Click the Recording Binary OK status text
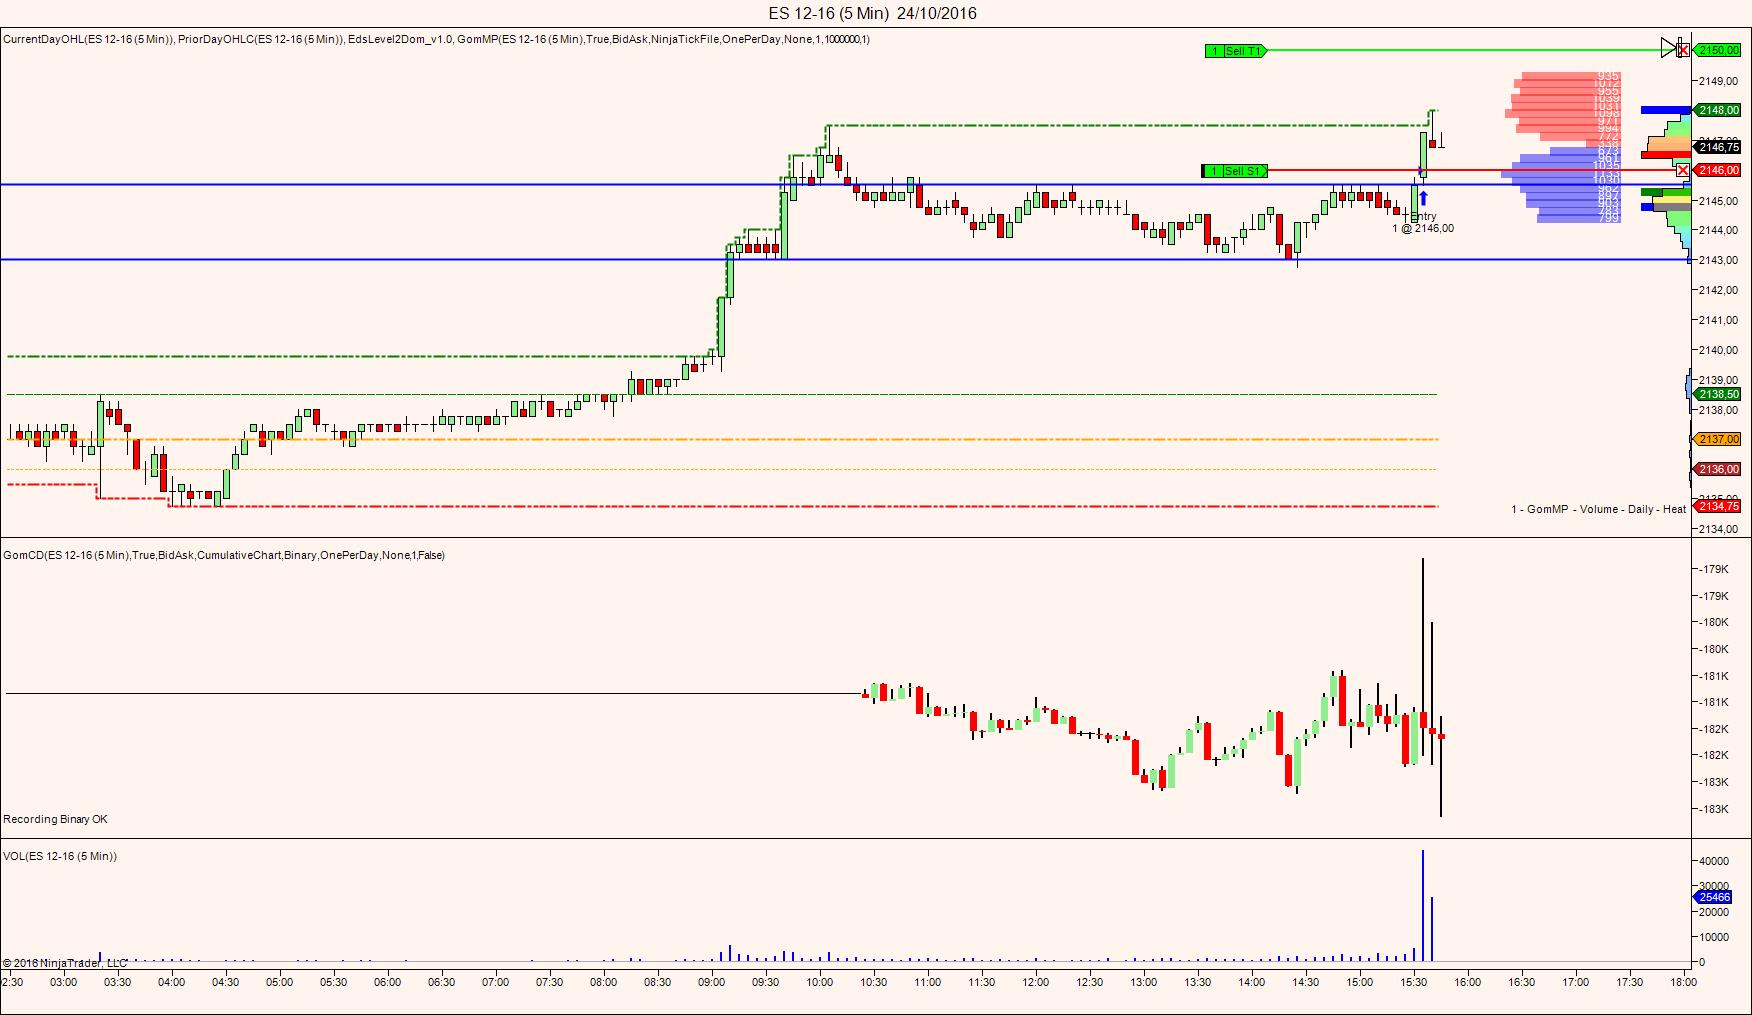 click(55, 819)
